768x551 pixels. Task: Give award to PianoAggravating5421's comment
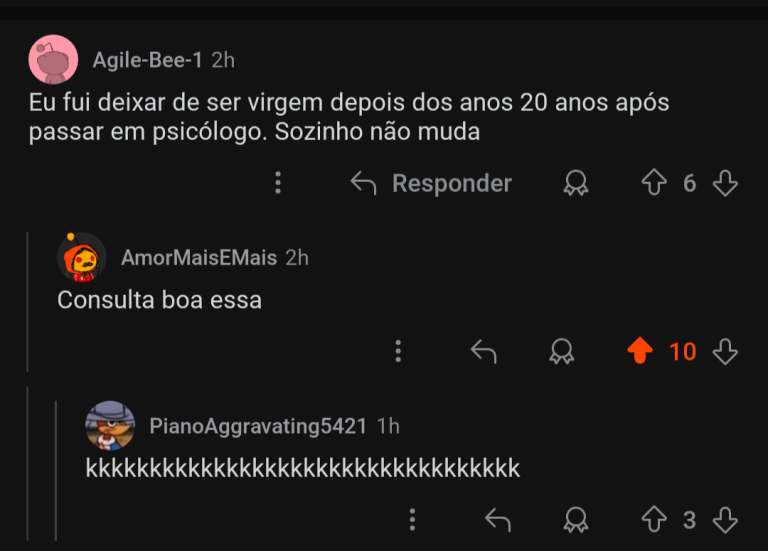pyautogui.click(x=576, y=519)
